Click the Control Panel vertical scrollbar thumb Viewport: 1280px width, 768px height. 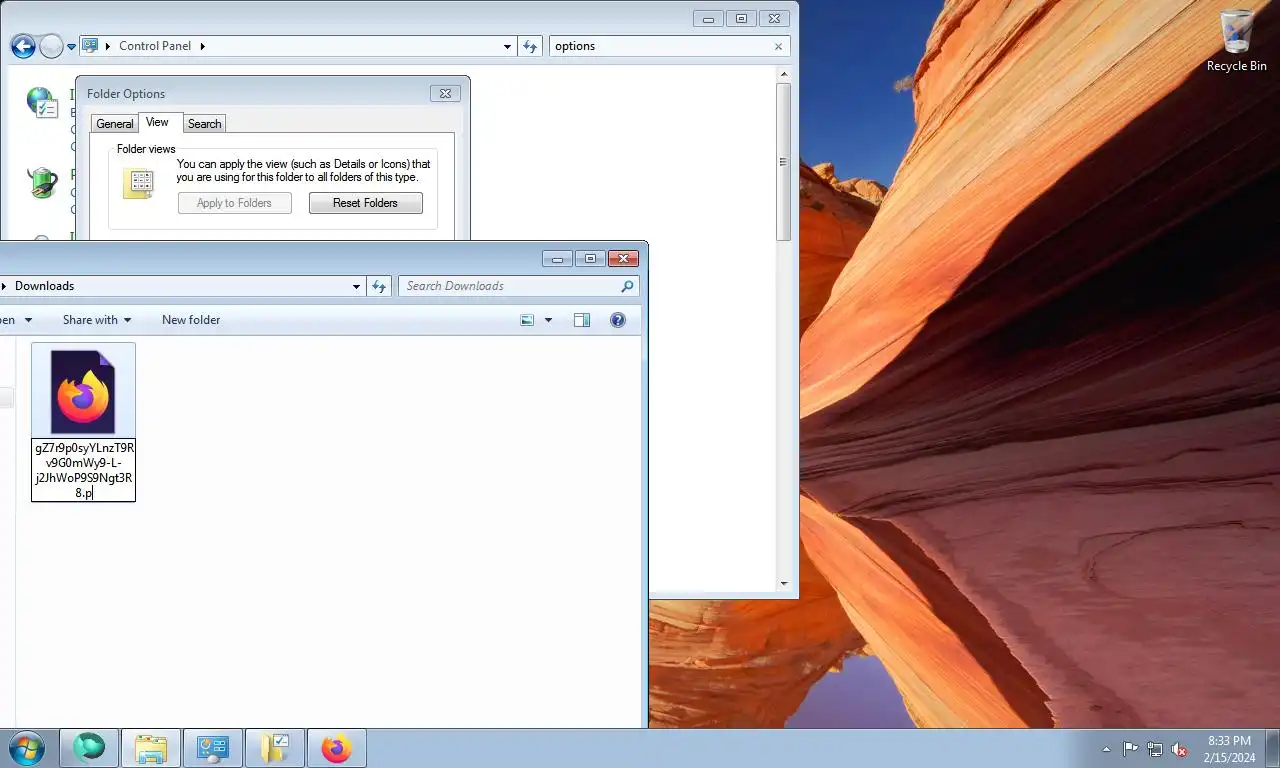pos(783,162)
